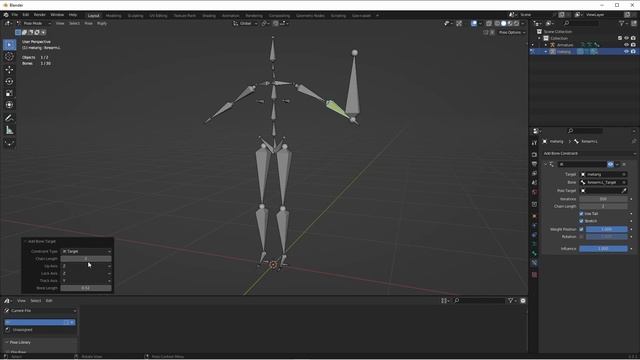Screen dimensions: 640x360
Task: Toggle viewport overlays button
Action: point(474,24)
